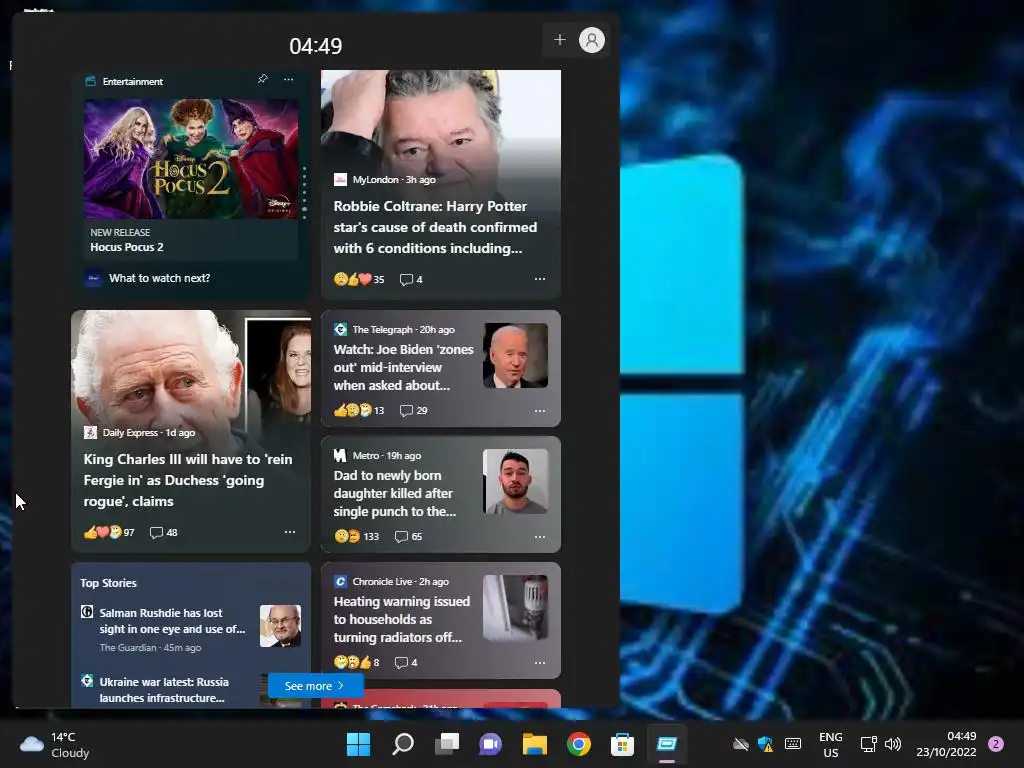1024x768 pixels.
Task: Open more options on the Metro card
Action: click(539, 537)
